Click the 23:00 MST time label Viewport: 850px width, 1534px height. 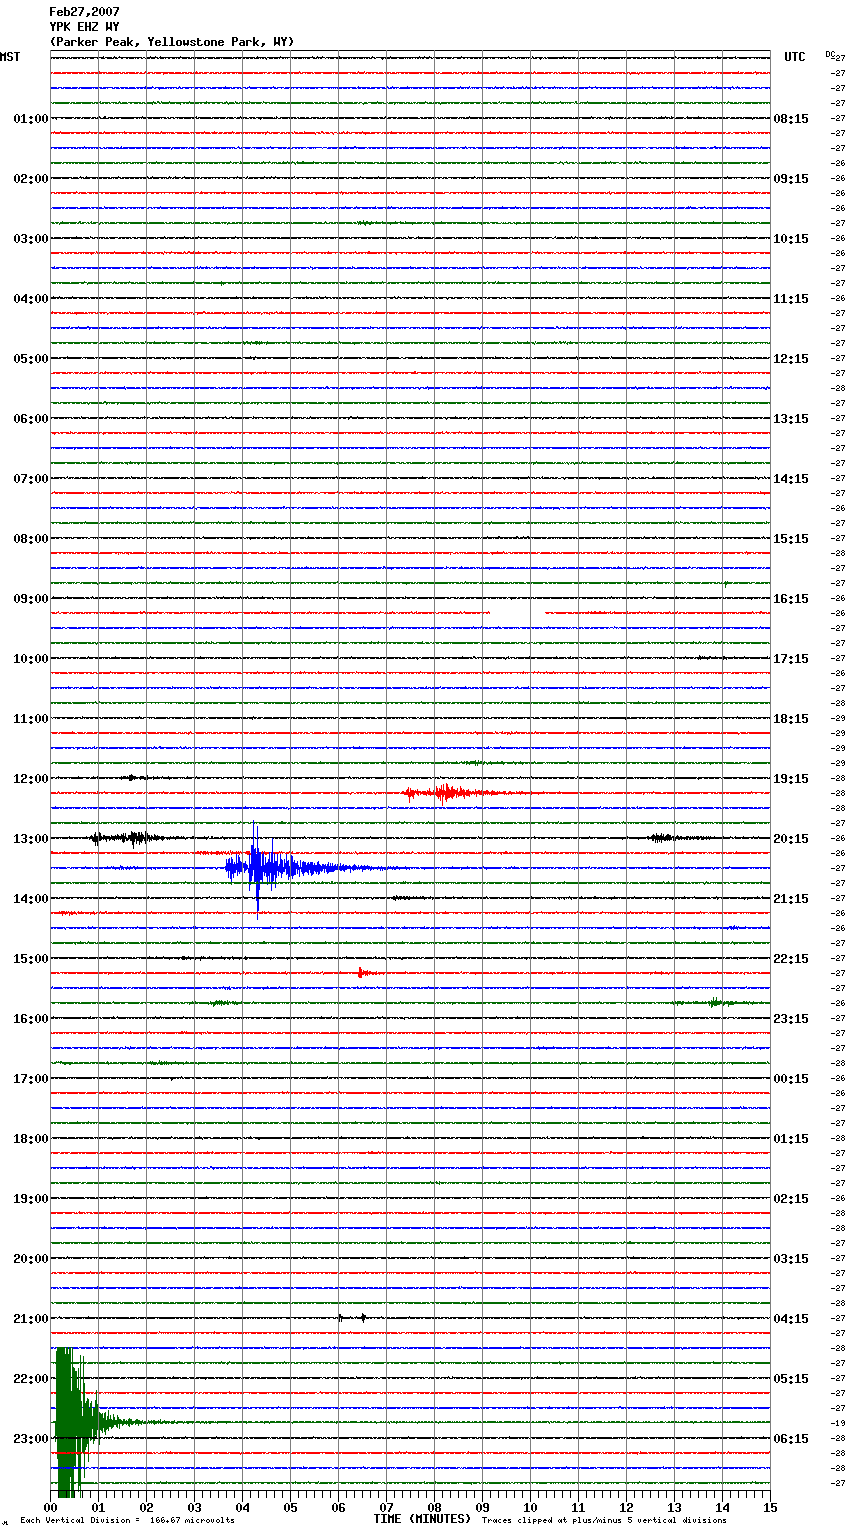pos(30,1439)
